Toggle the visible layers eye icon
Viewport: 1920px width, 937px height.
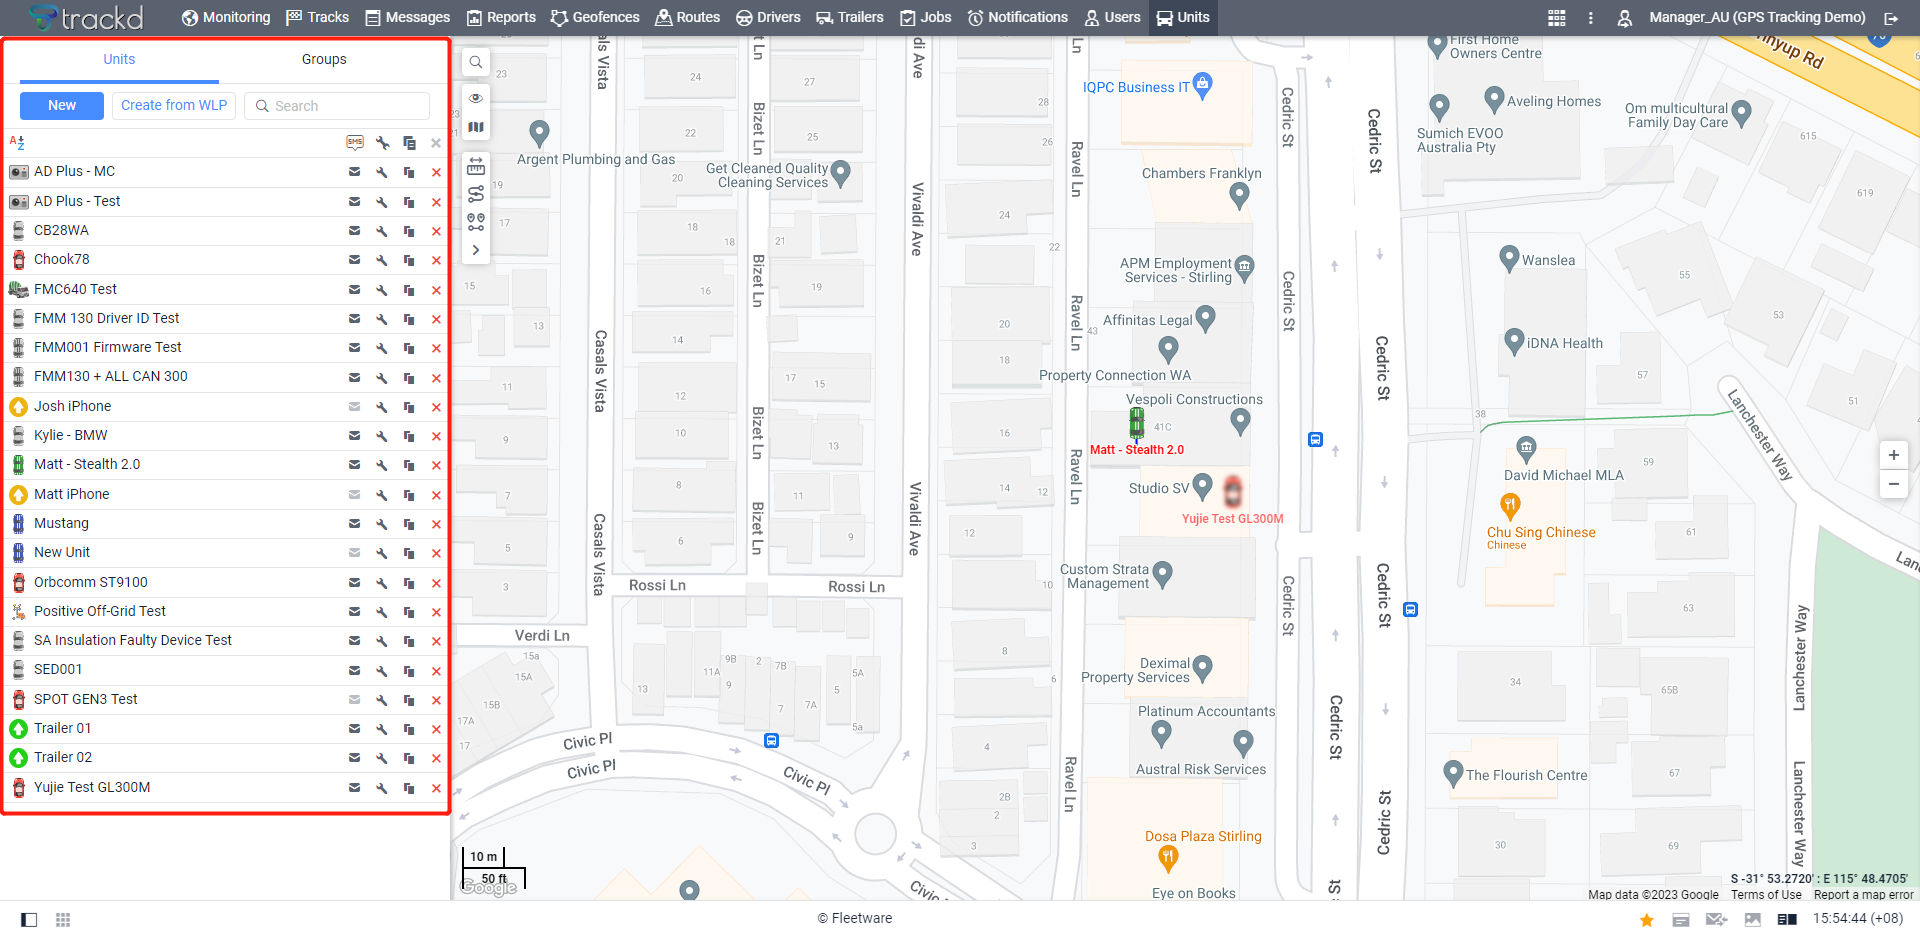(x=476, y=98)
